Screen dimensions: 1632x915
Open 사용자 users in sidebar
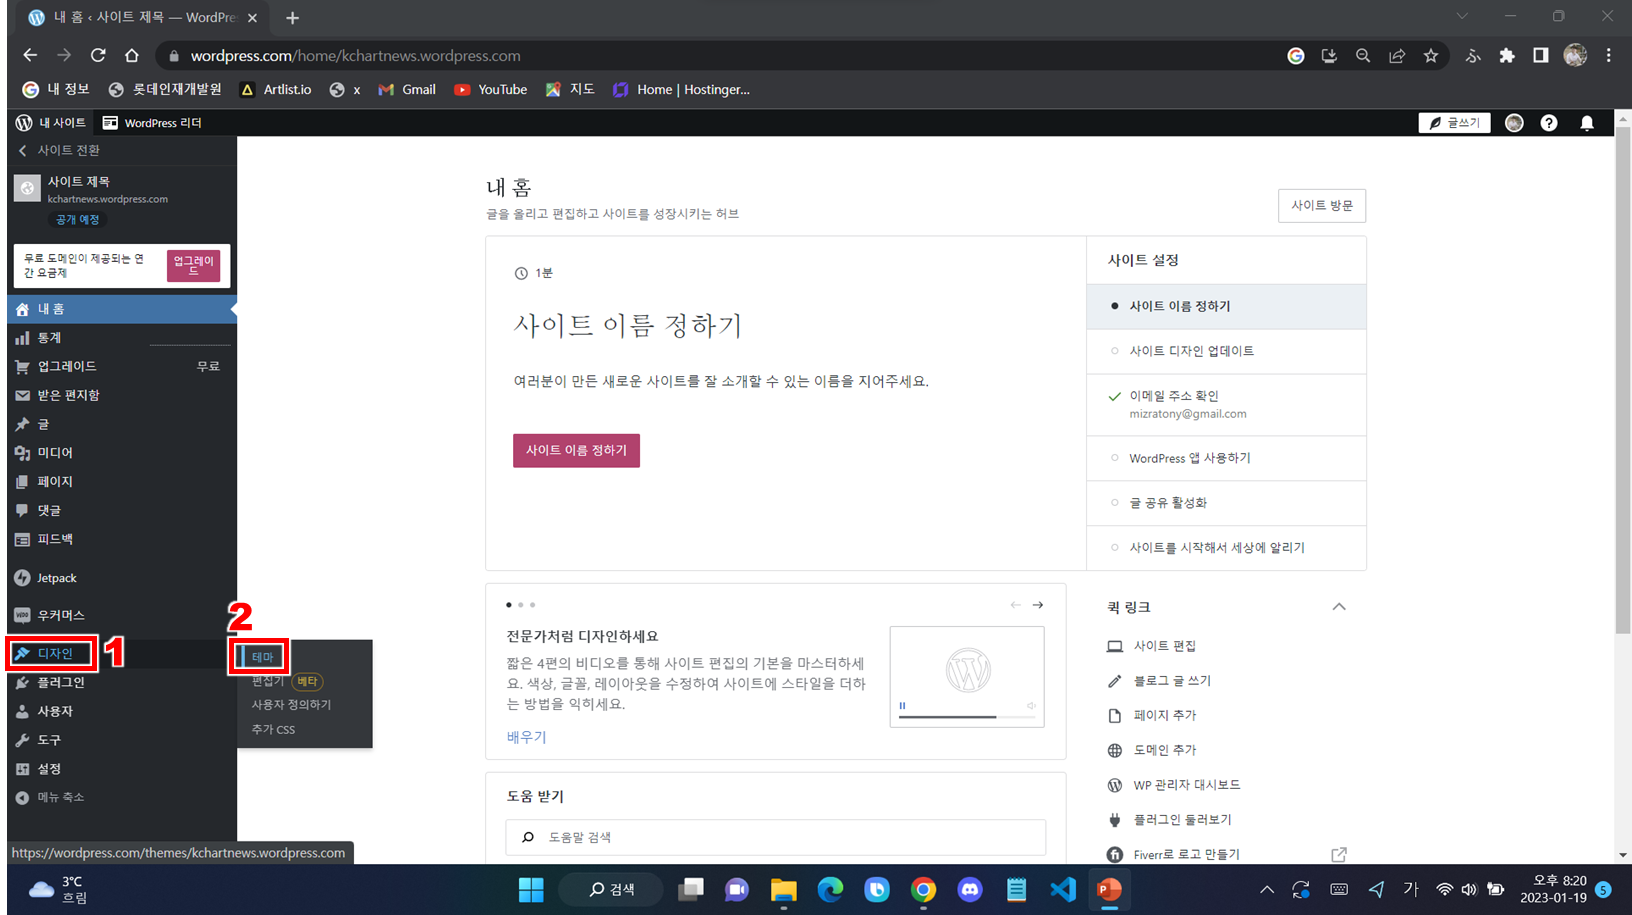[121, 711]
